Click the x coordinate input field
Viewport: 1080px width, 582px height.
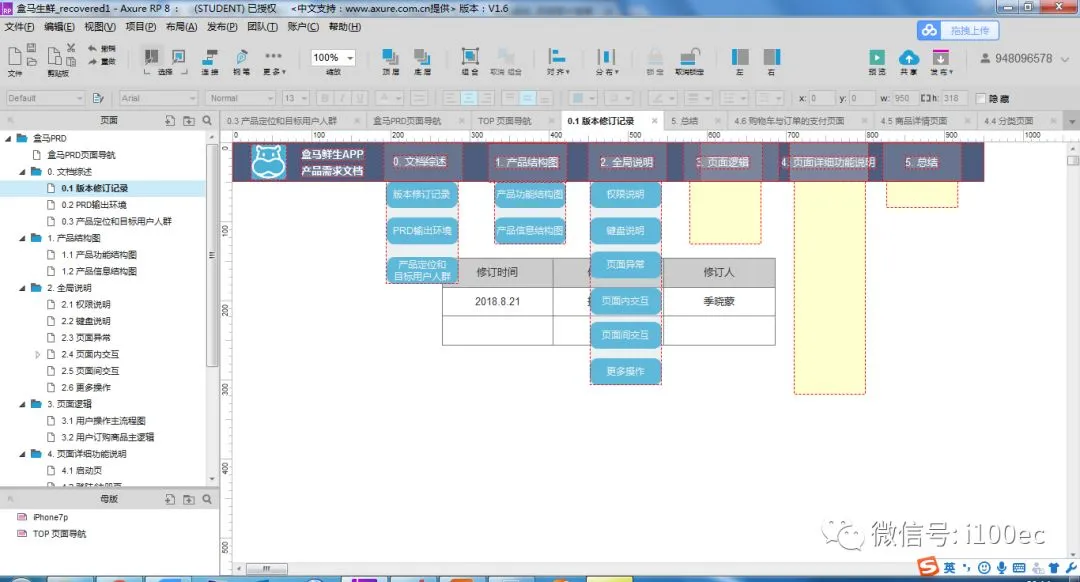(x=821, y=98)
